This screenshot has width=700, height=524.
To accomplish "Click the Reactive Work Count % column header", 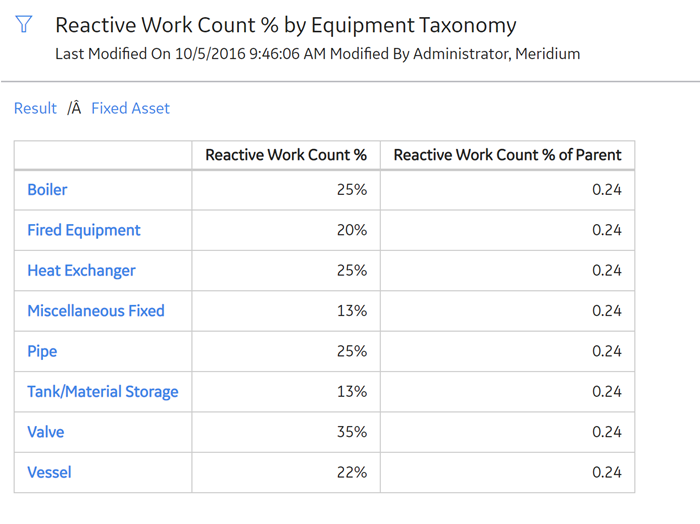I will 286,155.
